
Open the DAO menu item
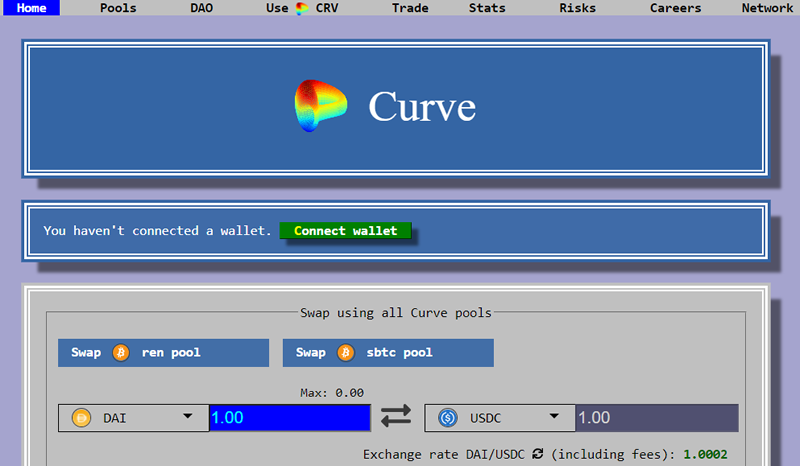pyautogui.click(x=202, y=8)
